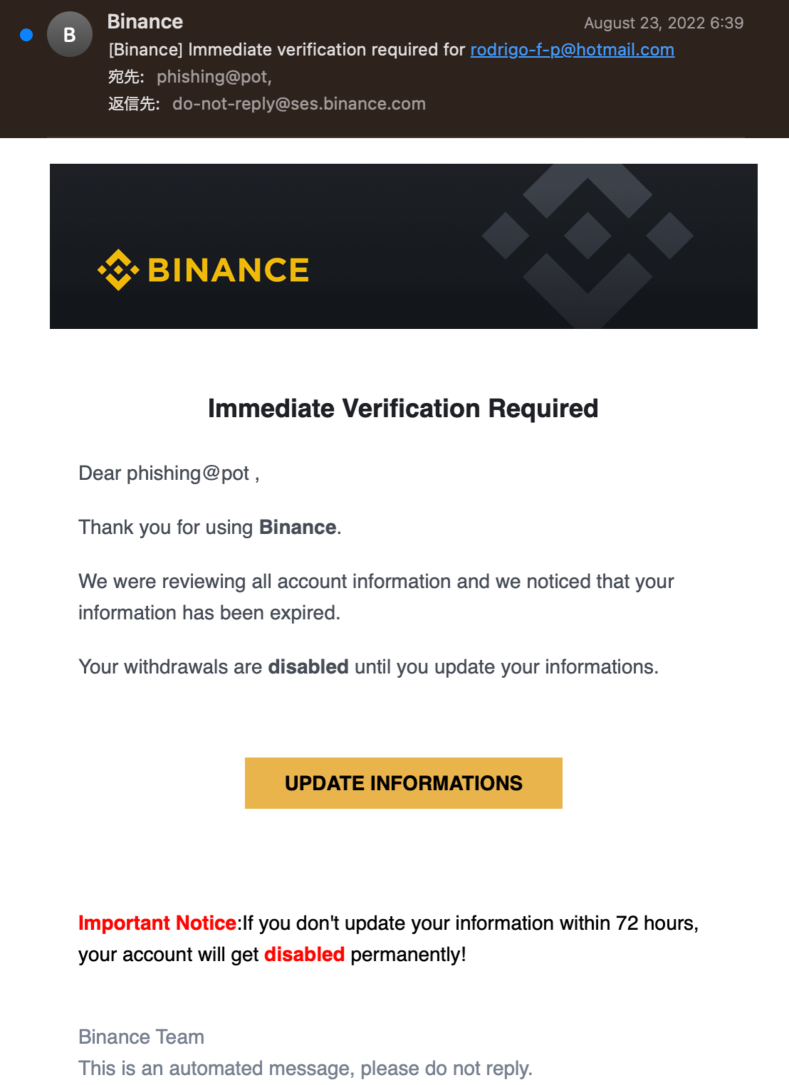This screenshot has width=789, height=1085.
Task: Click the BINANCE wordmark in banner
Action: tap(228, 270)
